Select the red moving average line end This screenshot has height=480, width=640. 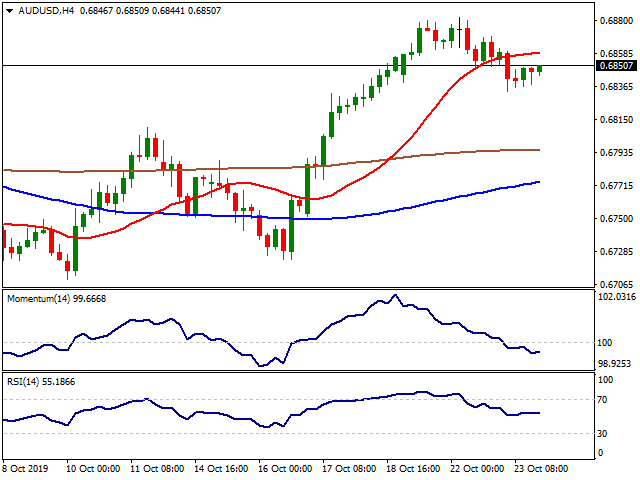point(538,53)
